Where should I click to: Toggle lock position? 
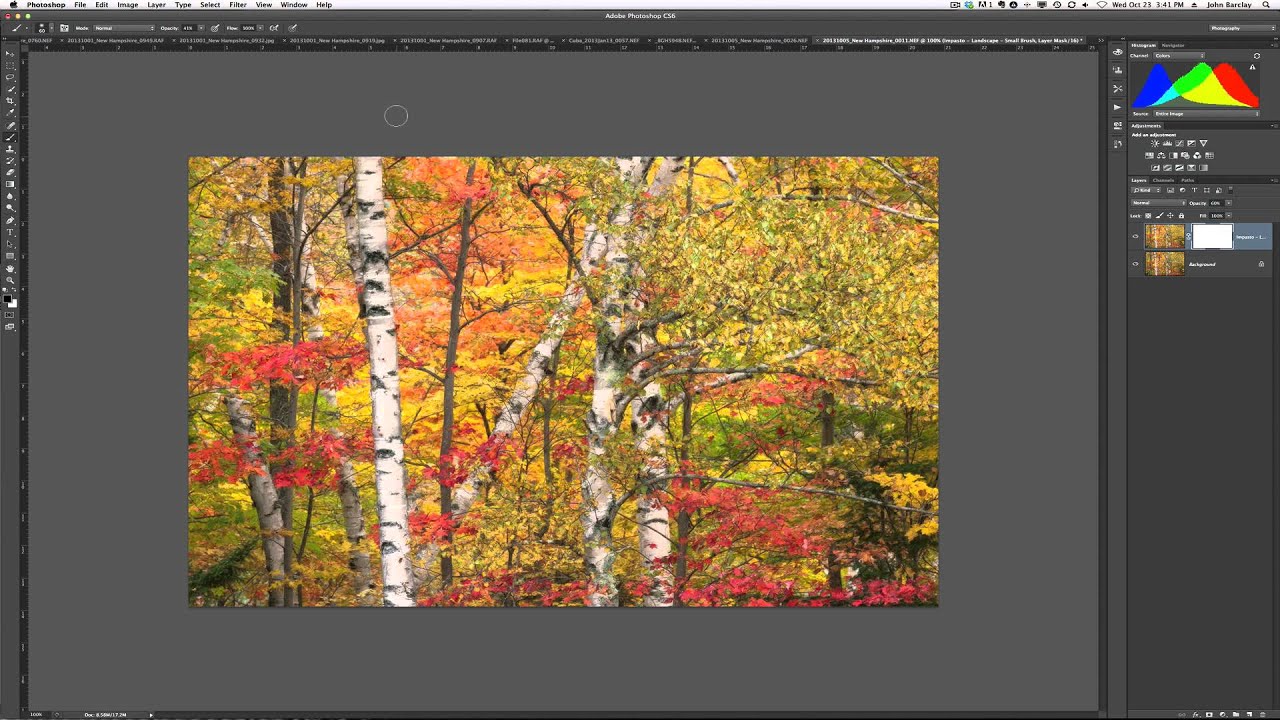click(1170, 215)
